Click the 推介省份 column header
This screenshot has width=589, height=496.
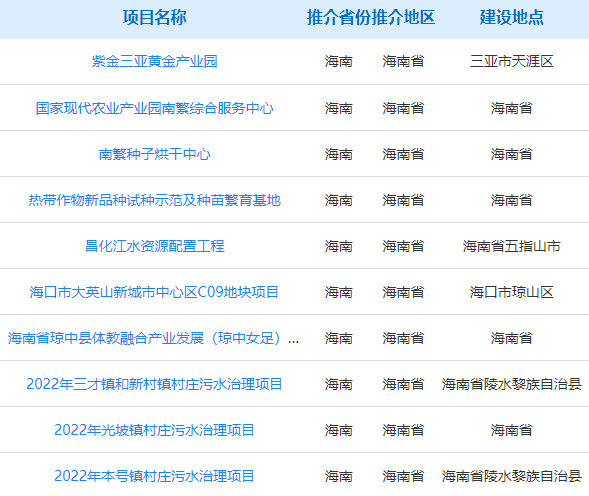tap(338, 17)
